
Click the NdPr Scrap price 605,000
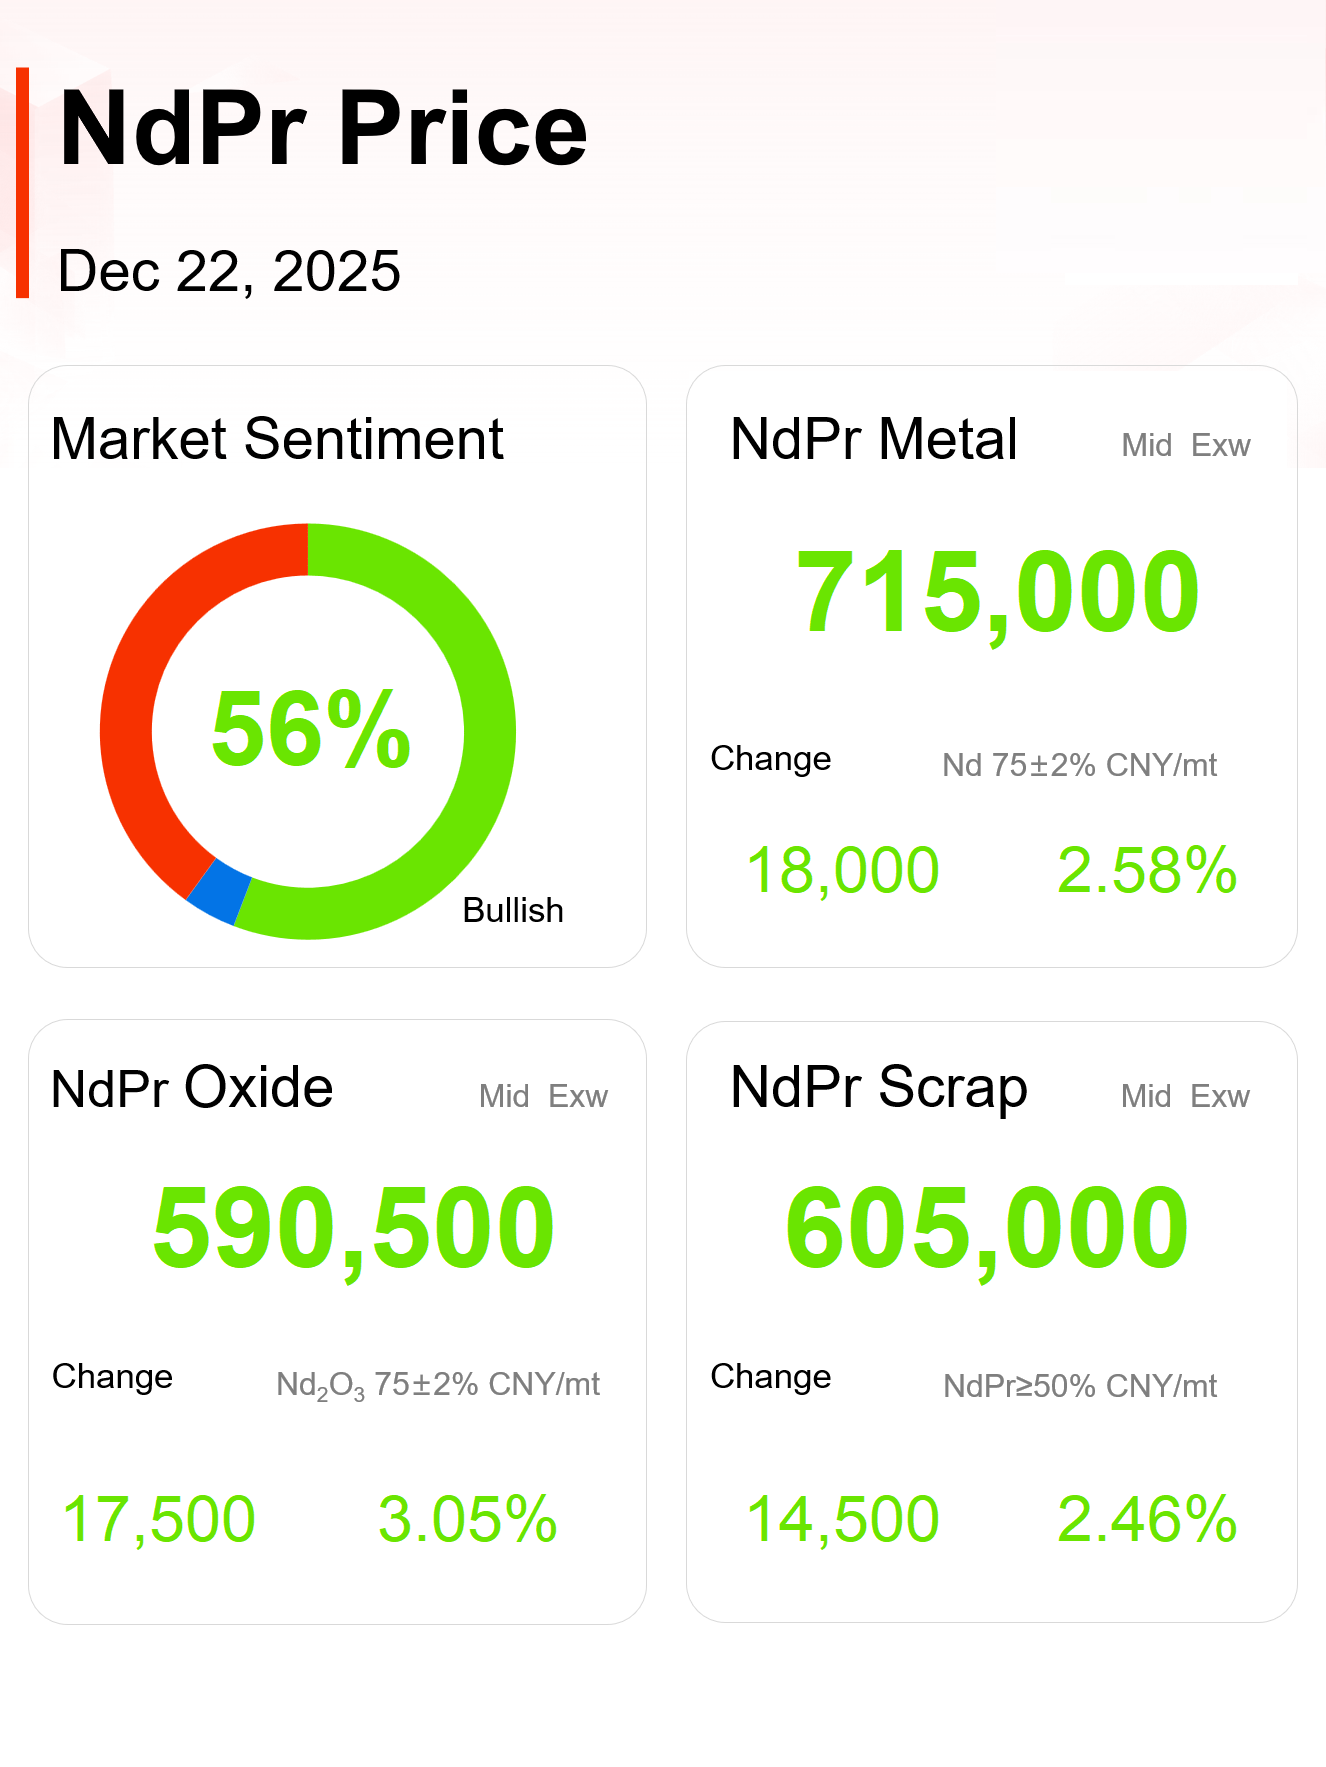(987, 1228)
